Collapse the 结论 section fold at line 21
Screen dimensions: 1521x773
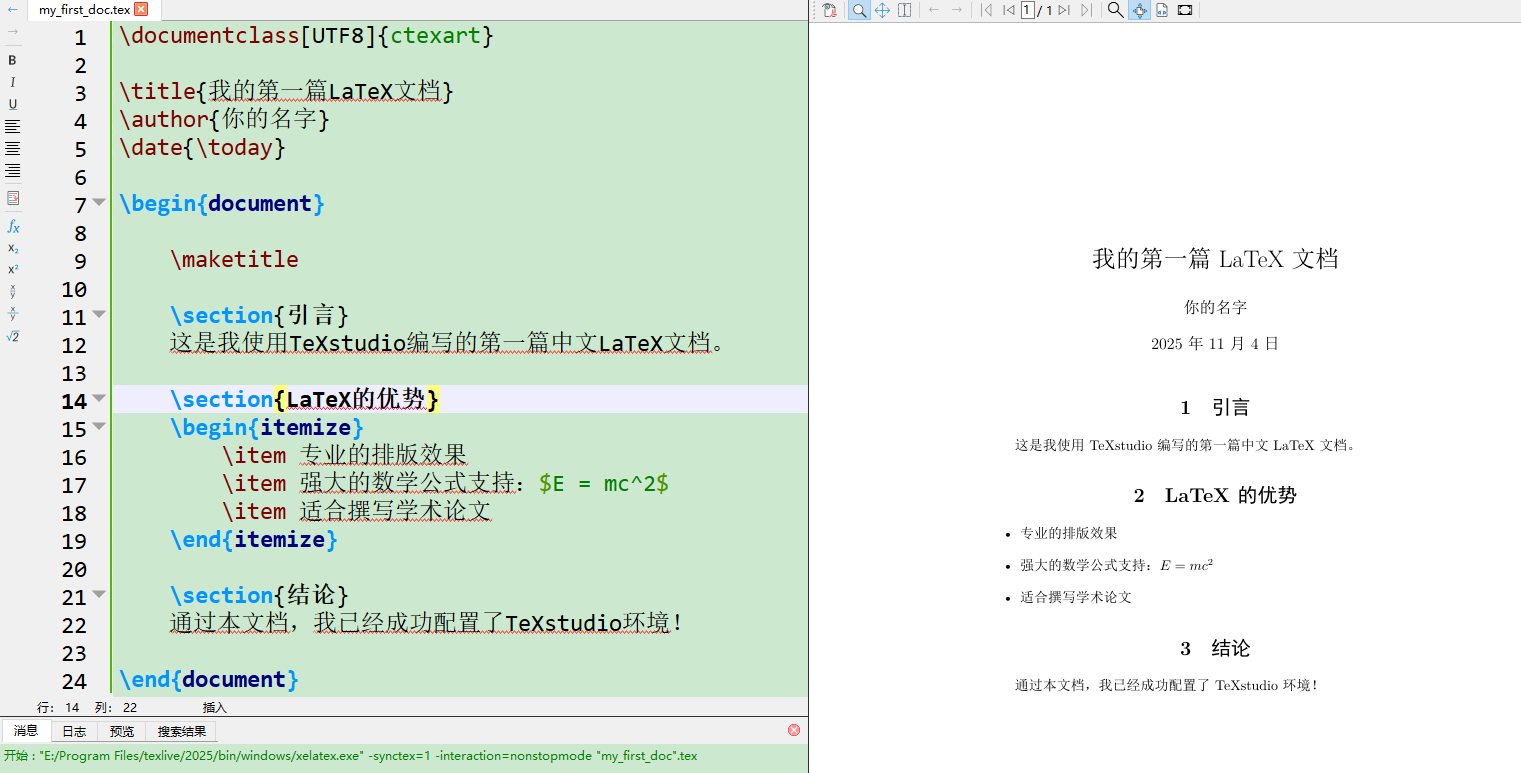tap(99, 594)
